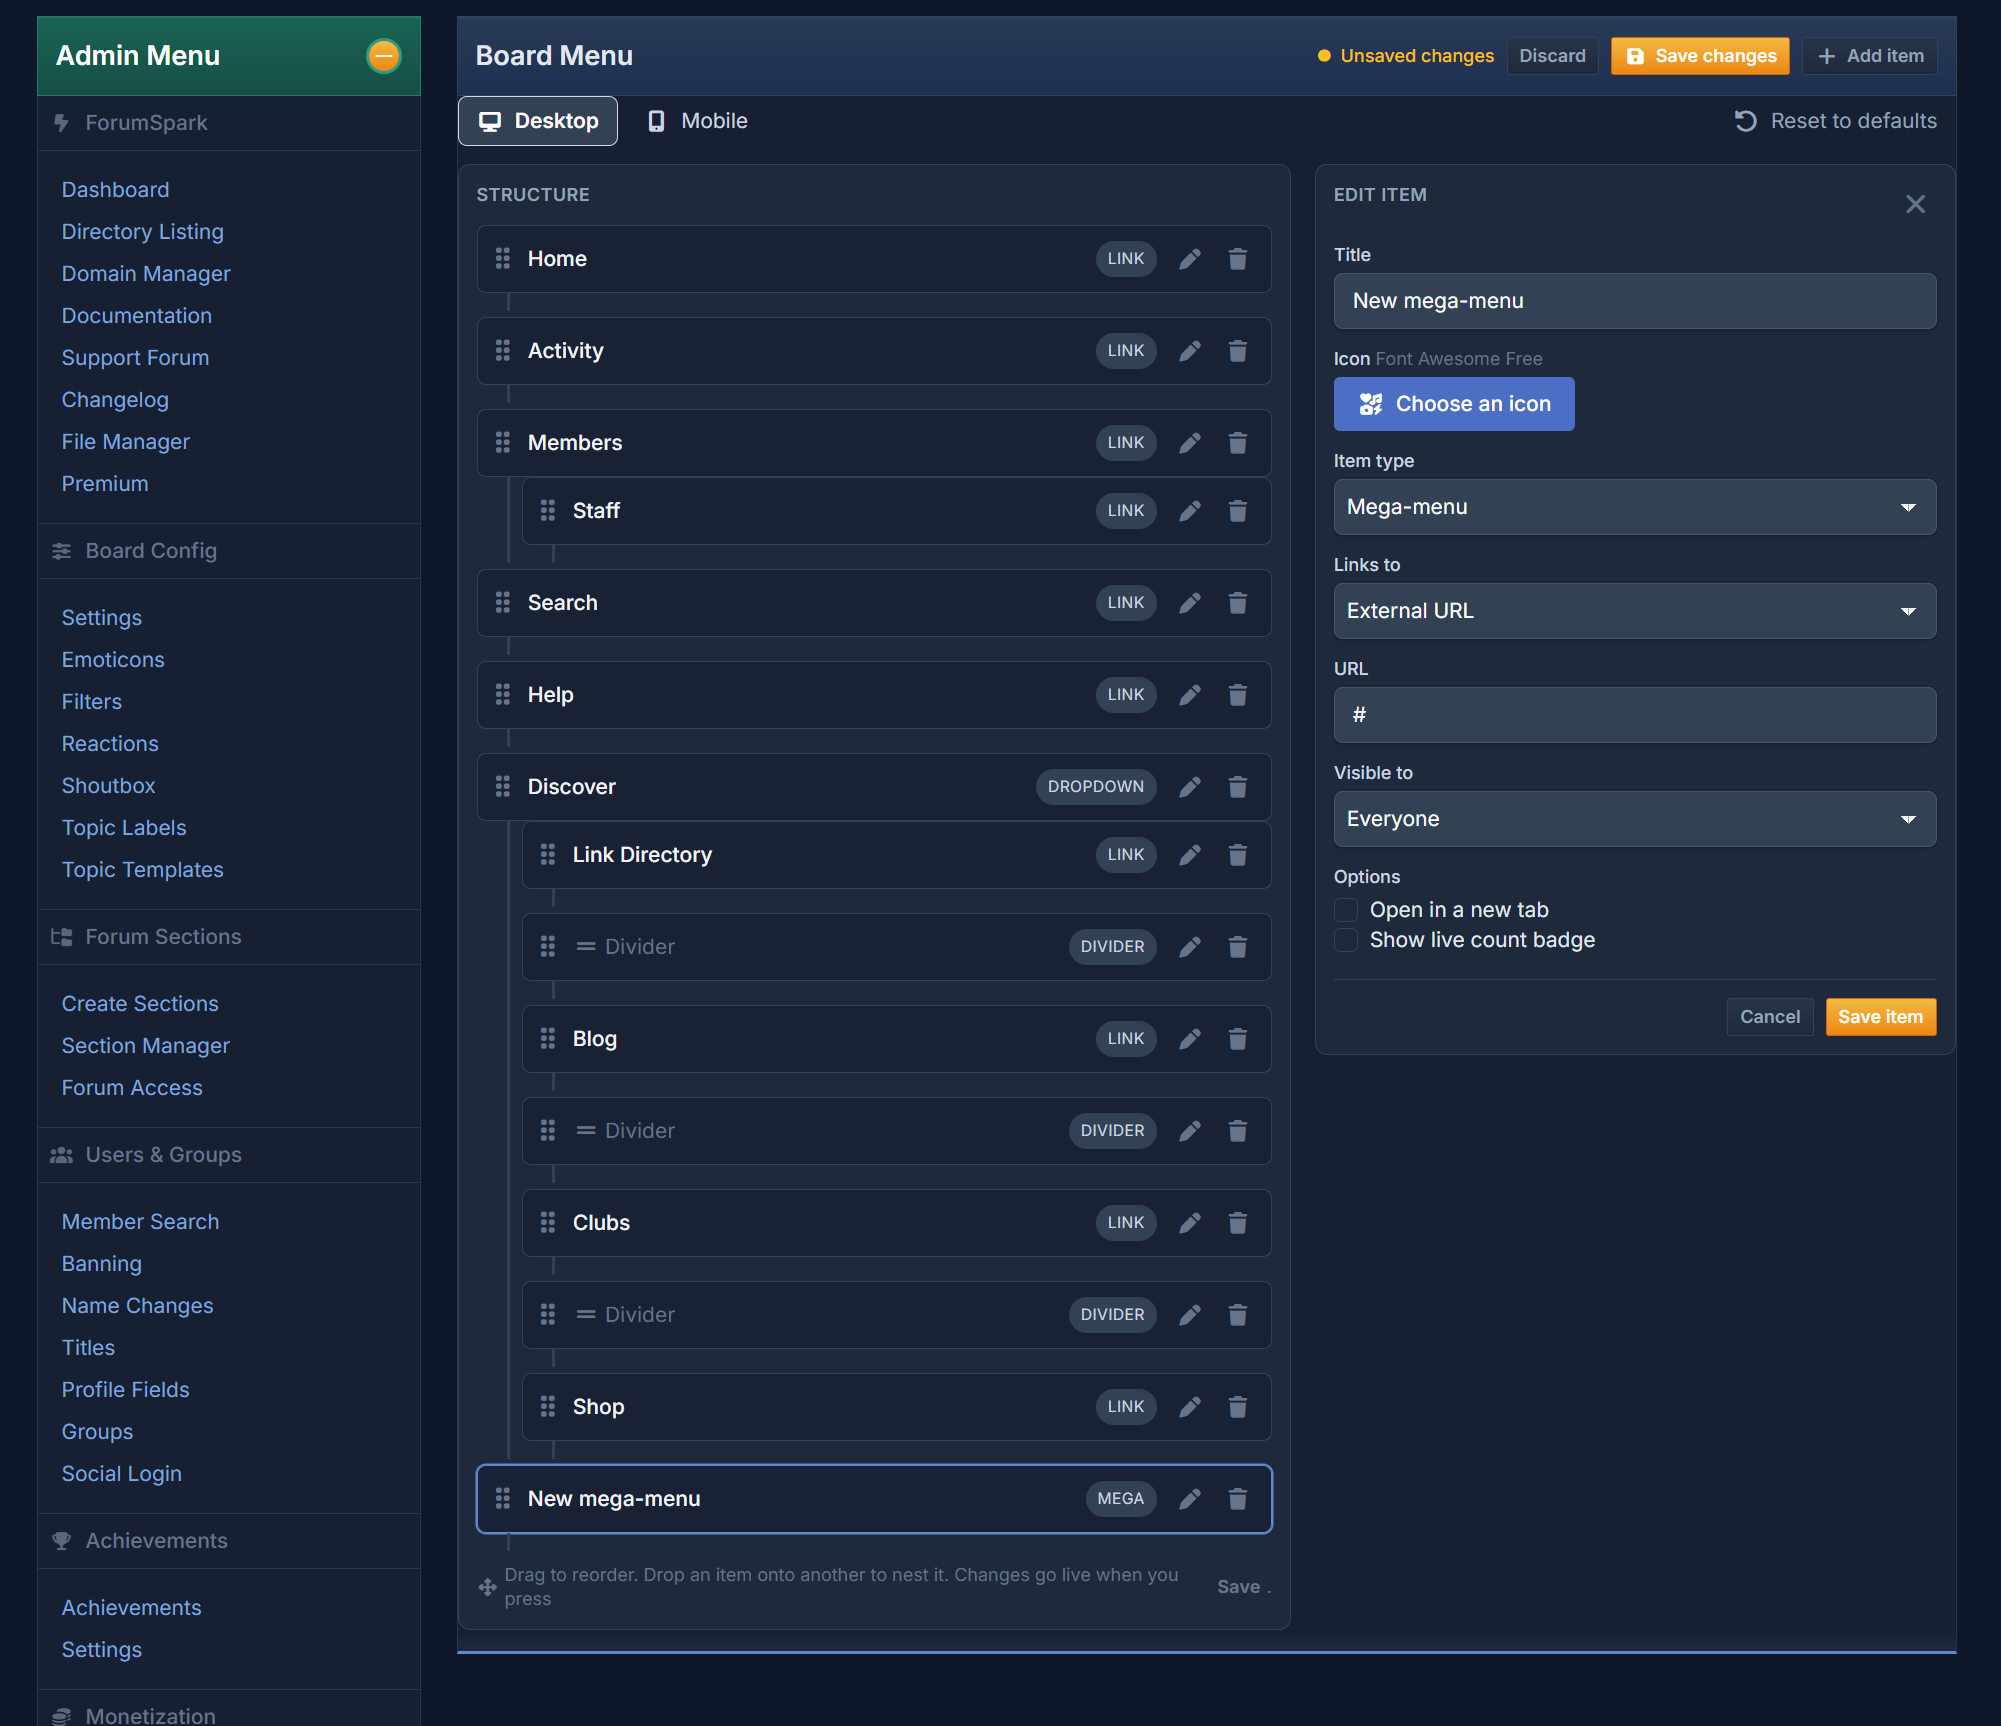Delete the Help menu item

tap(1237, 695)
